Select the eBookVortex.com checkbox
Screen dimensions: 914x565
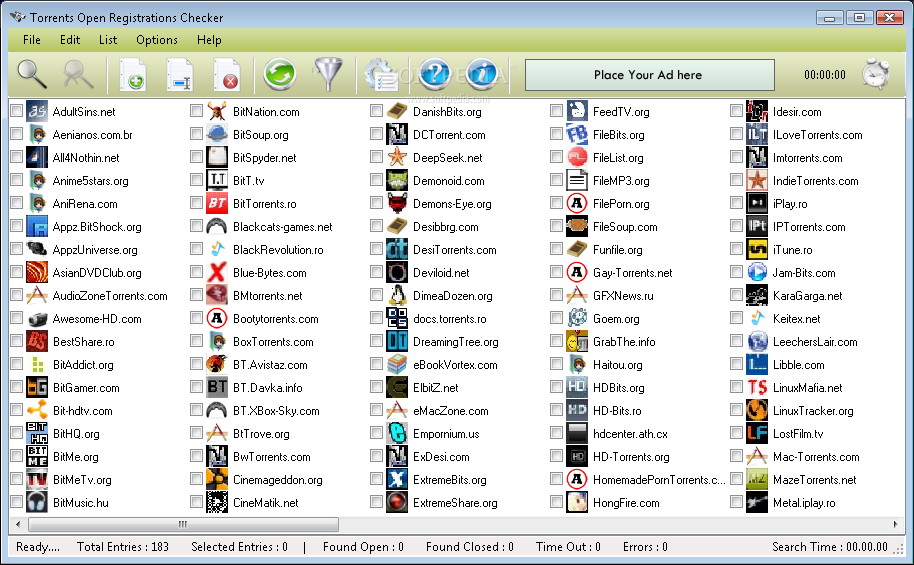coord(377,364)
